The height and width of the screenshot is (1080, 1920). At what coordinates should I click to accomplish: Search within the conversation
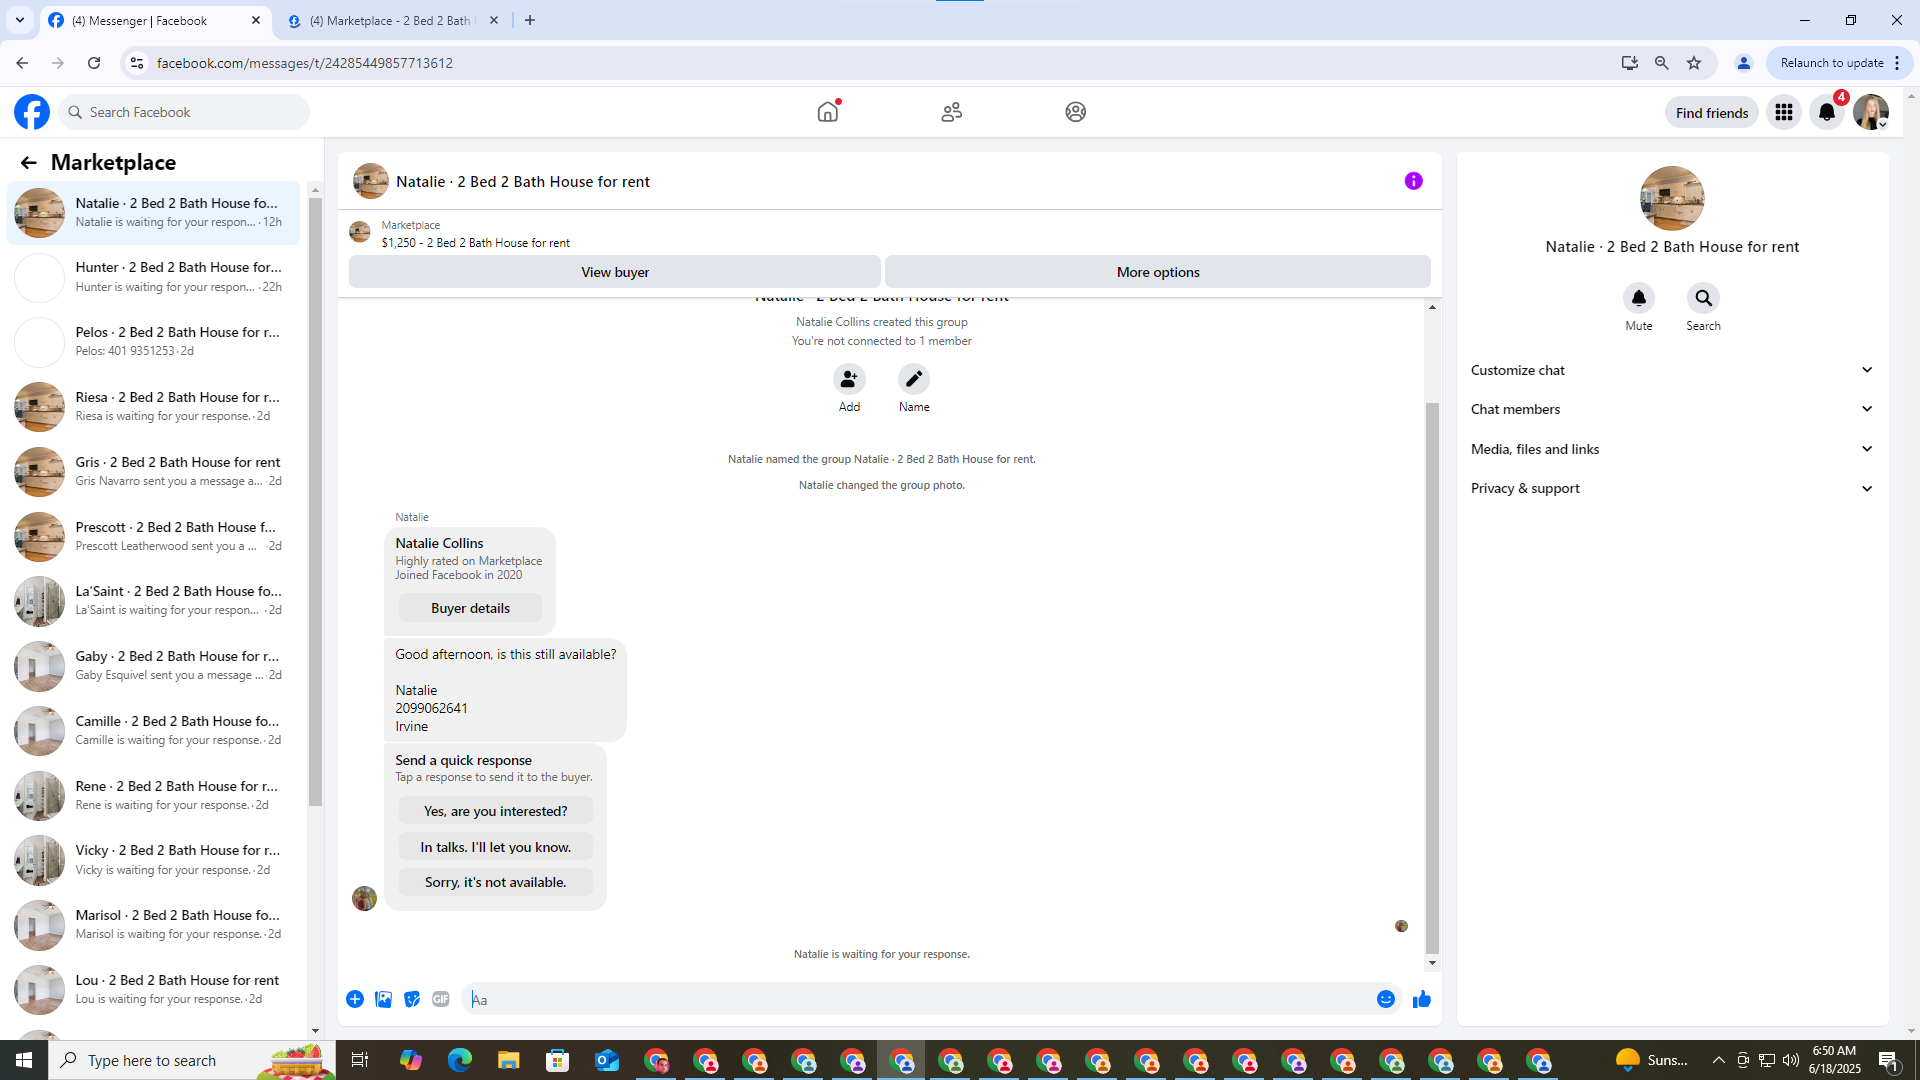1704,298
